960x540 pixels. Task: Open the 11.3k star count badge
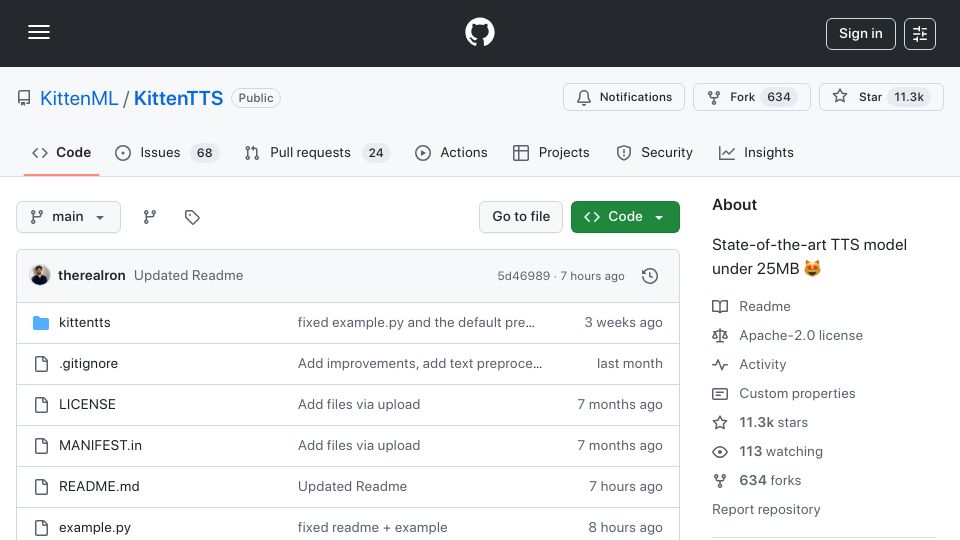click(x=909, y=97)
